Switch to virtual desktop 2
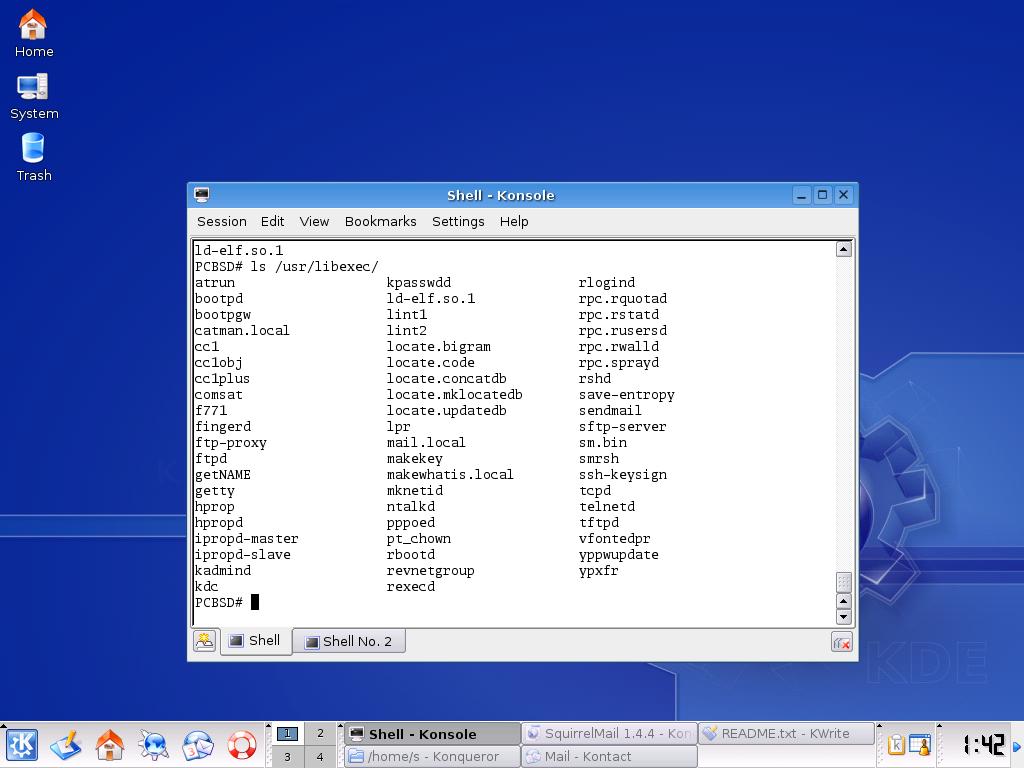Image resolution: width=1024 pixels, height=768 pixels. click(320, 733)
